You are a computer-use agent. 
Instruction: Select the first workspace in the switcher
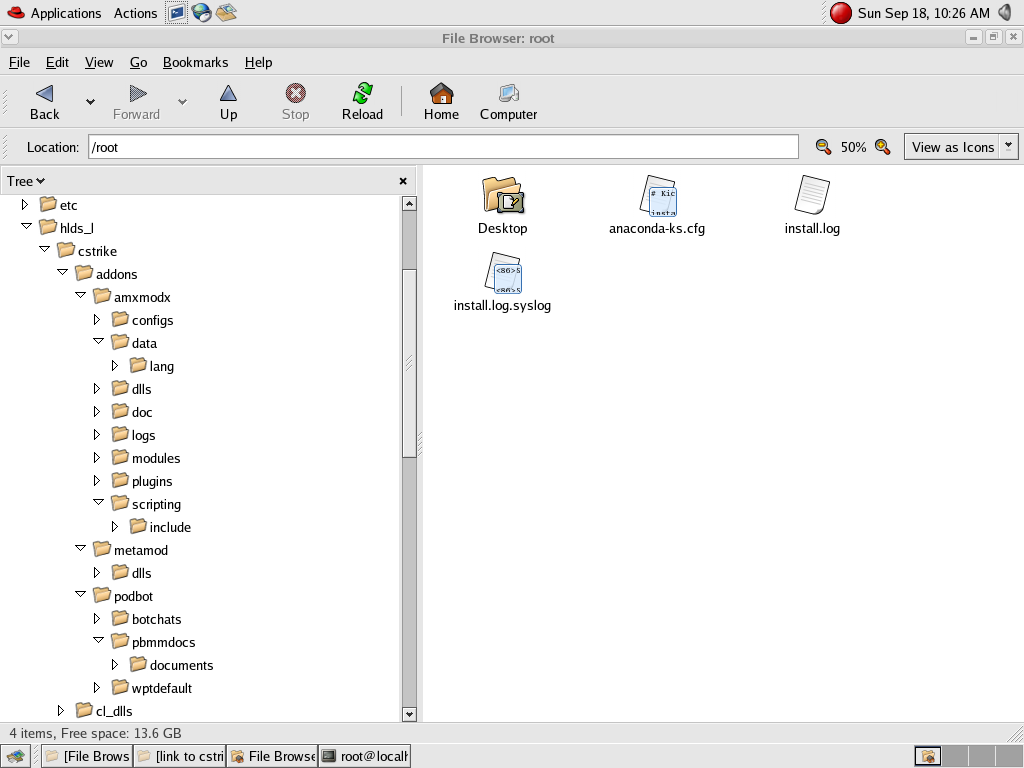928,756
